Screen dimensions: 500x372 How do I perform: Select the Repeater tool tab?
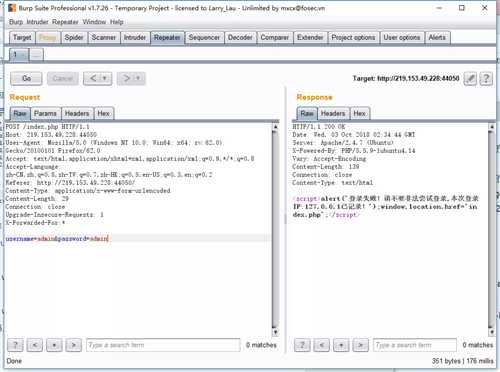(167, 38)
